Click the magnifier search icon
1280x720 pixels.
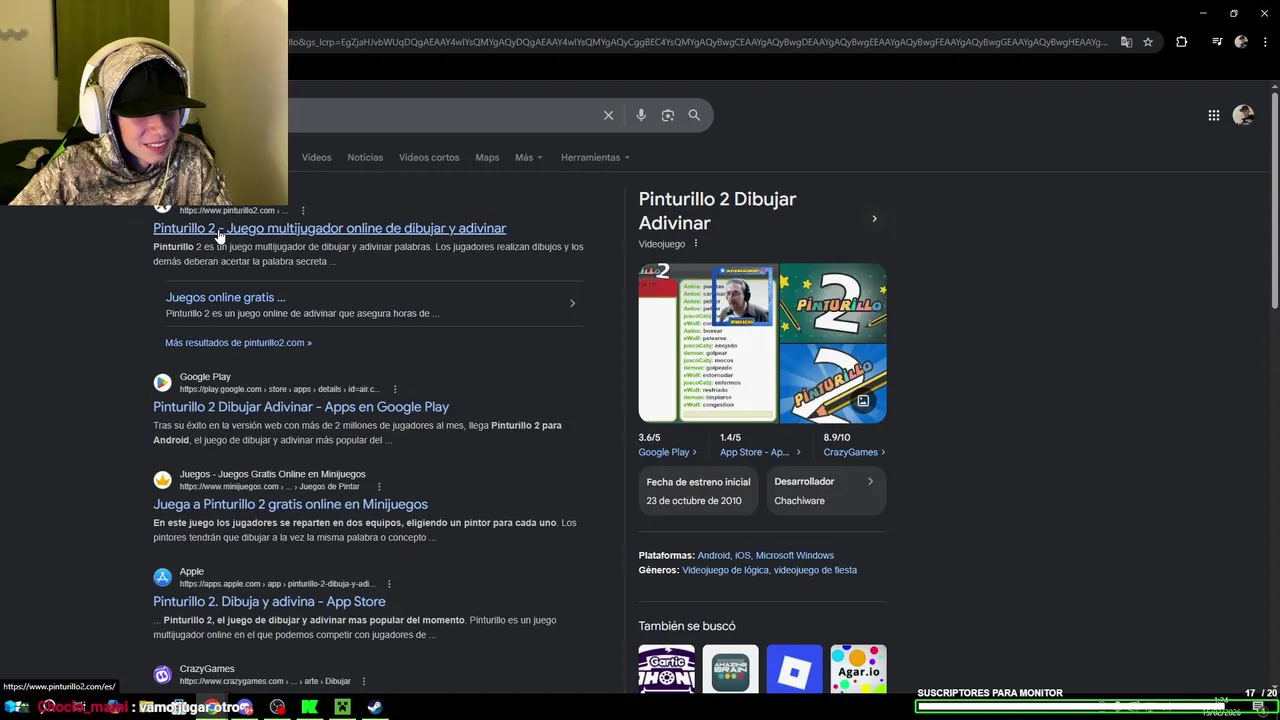click(694, 115)
